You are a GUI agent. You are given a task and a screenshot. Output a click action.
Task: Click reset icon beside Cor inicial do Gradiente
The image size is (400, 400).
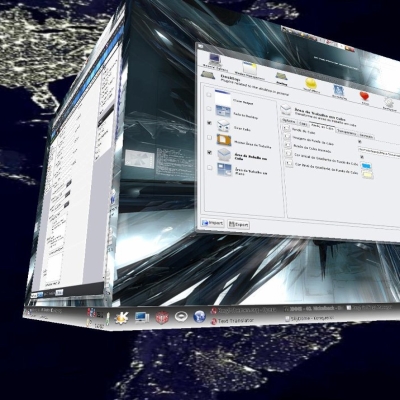point(288,154)
